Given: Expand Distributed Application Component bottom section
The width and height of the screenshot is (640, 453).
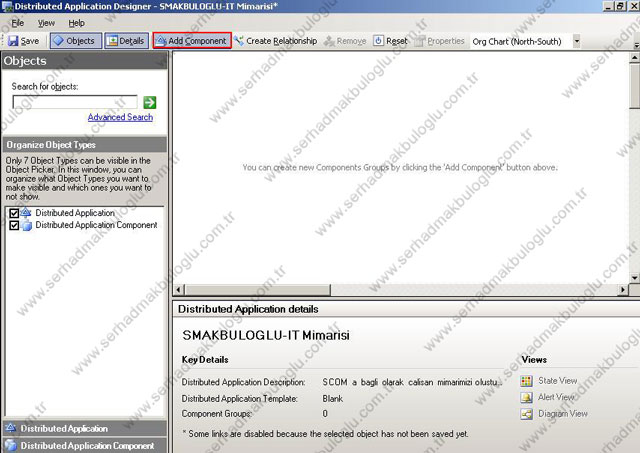Looking at the screenshot, I should click(x=84, y=445).
